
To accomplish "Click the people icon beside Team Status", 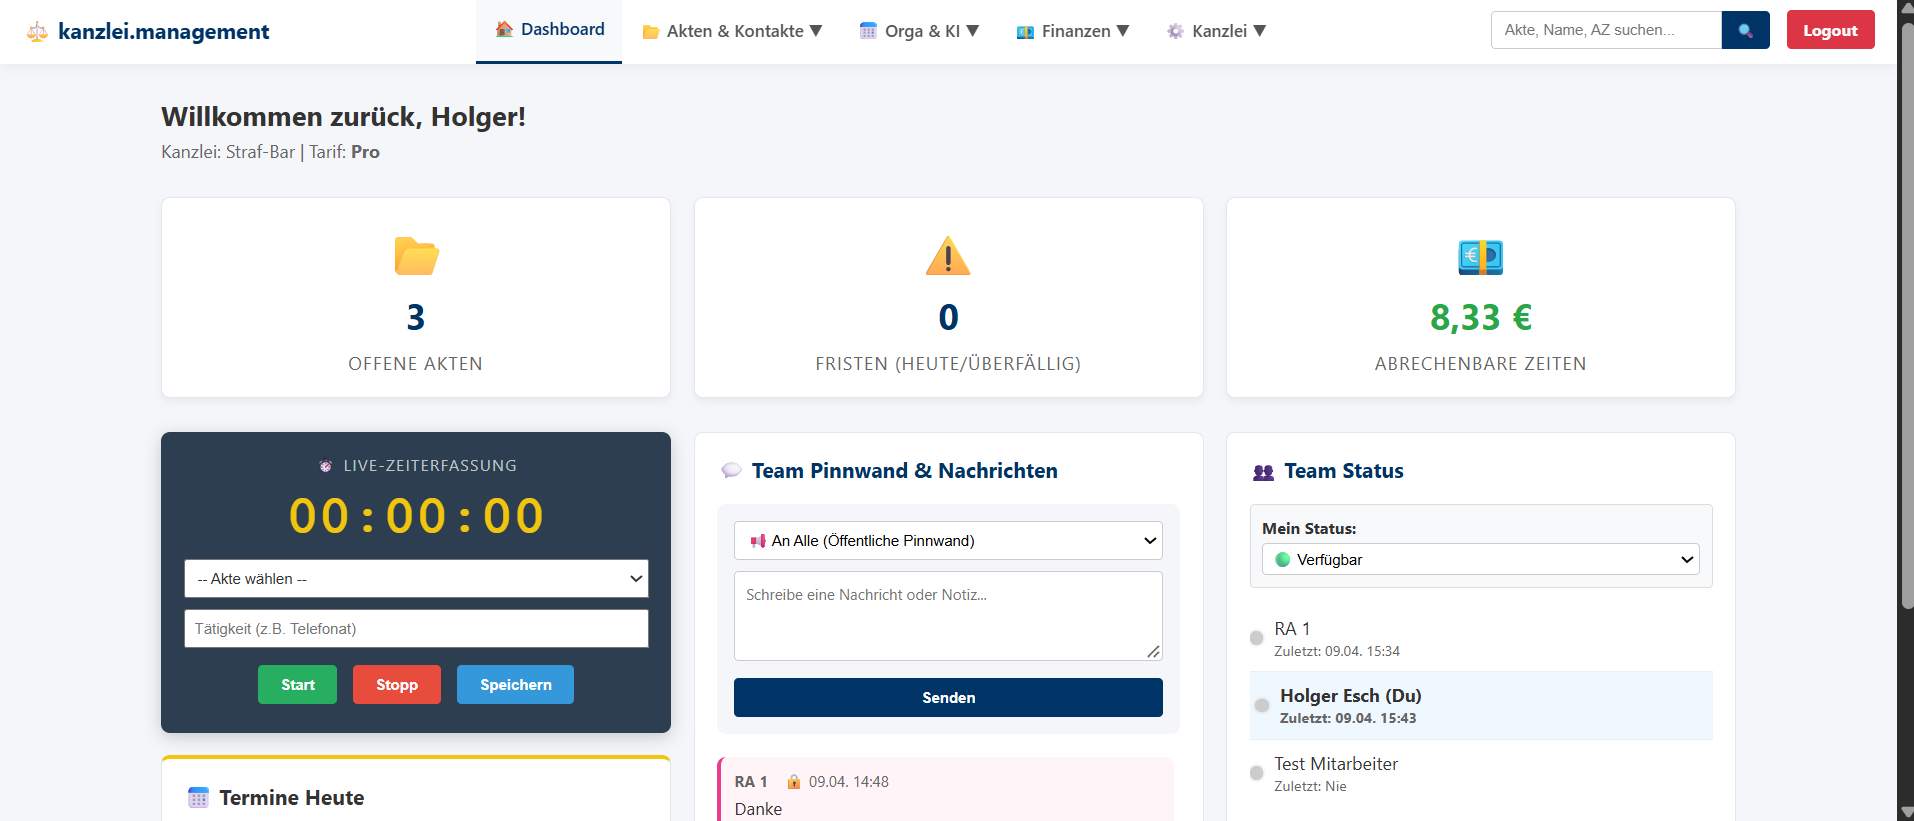I will [1264, 472].
